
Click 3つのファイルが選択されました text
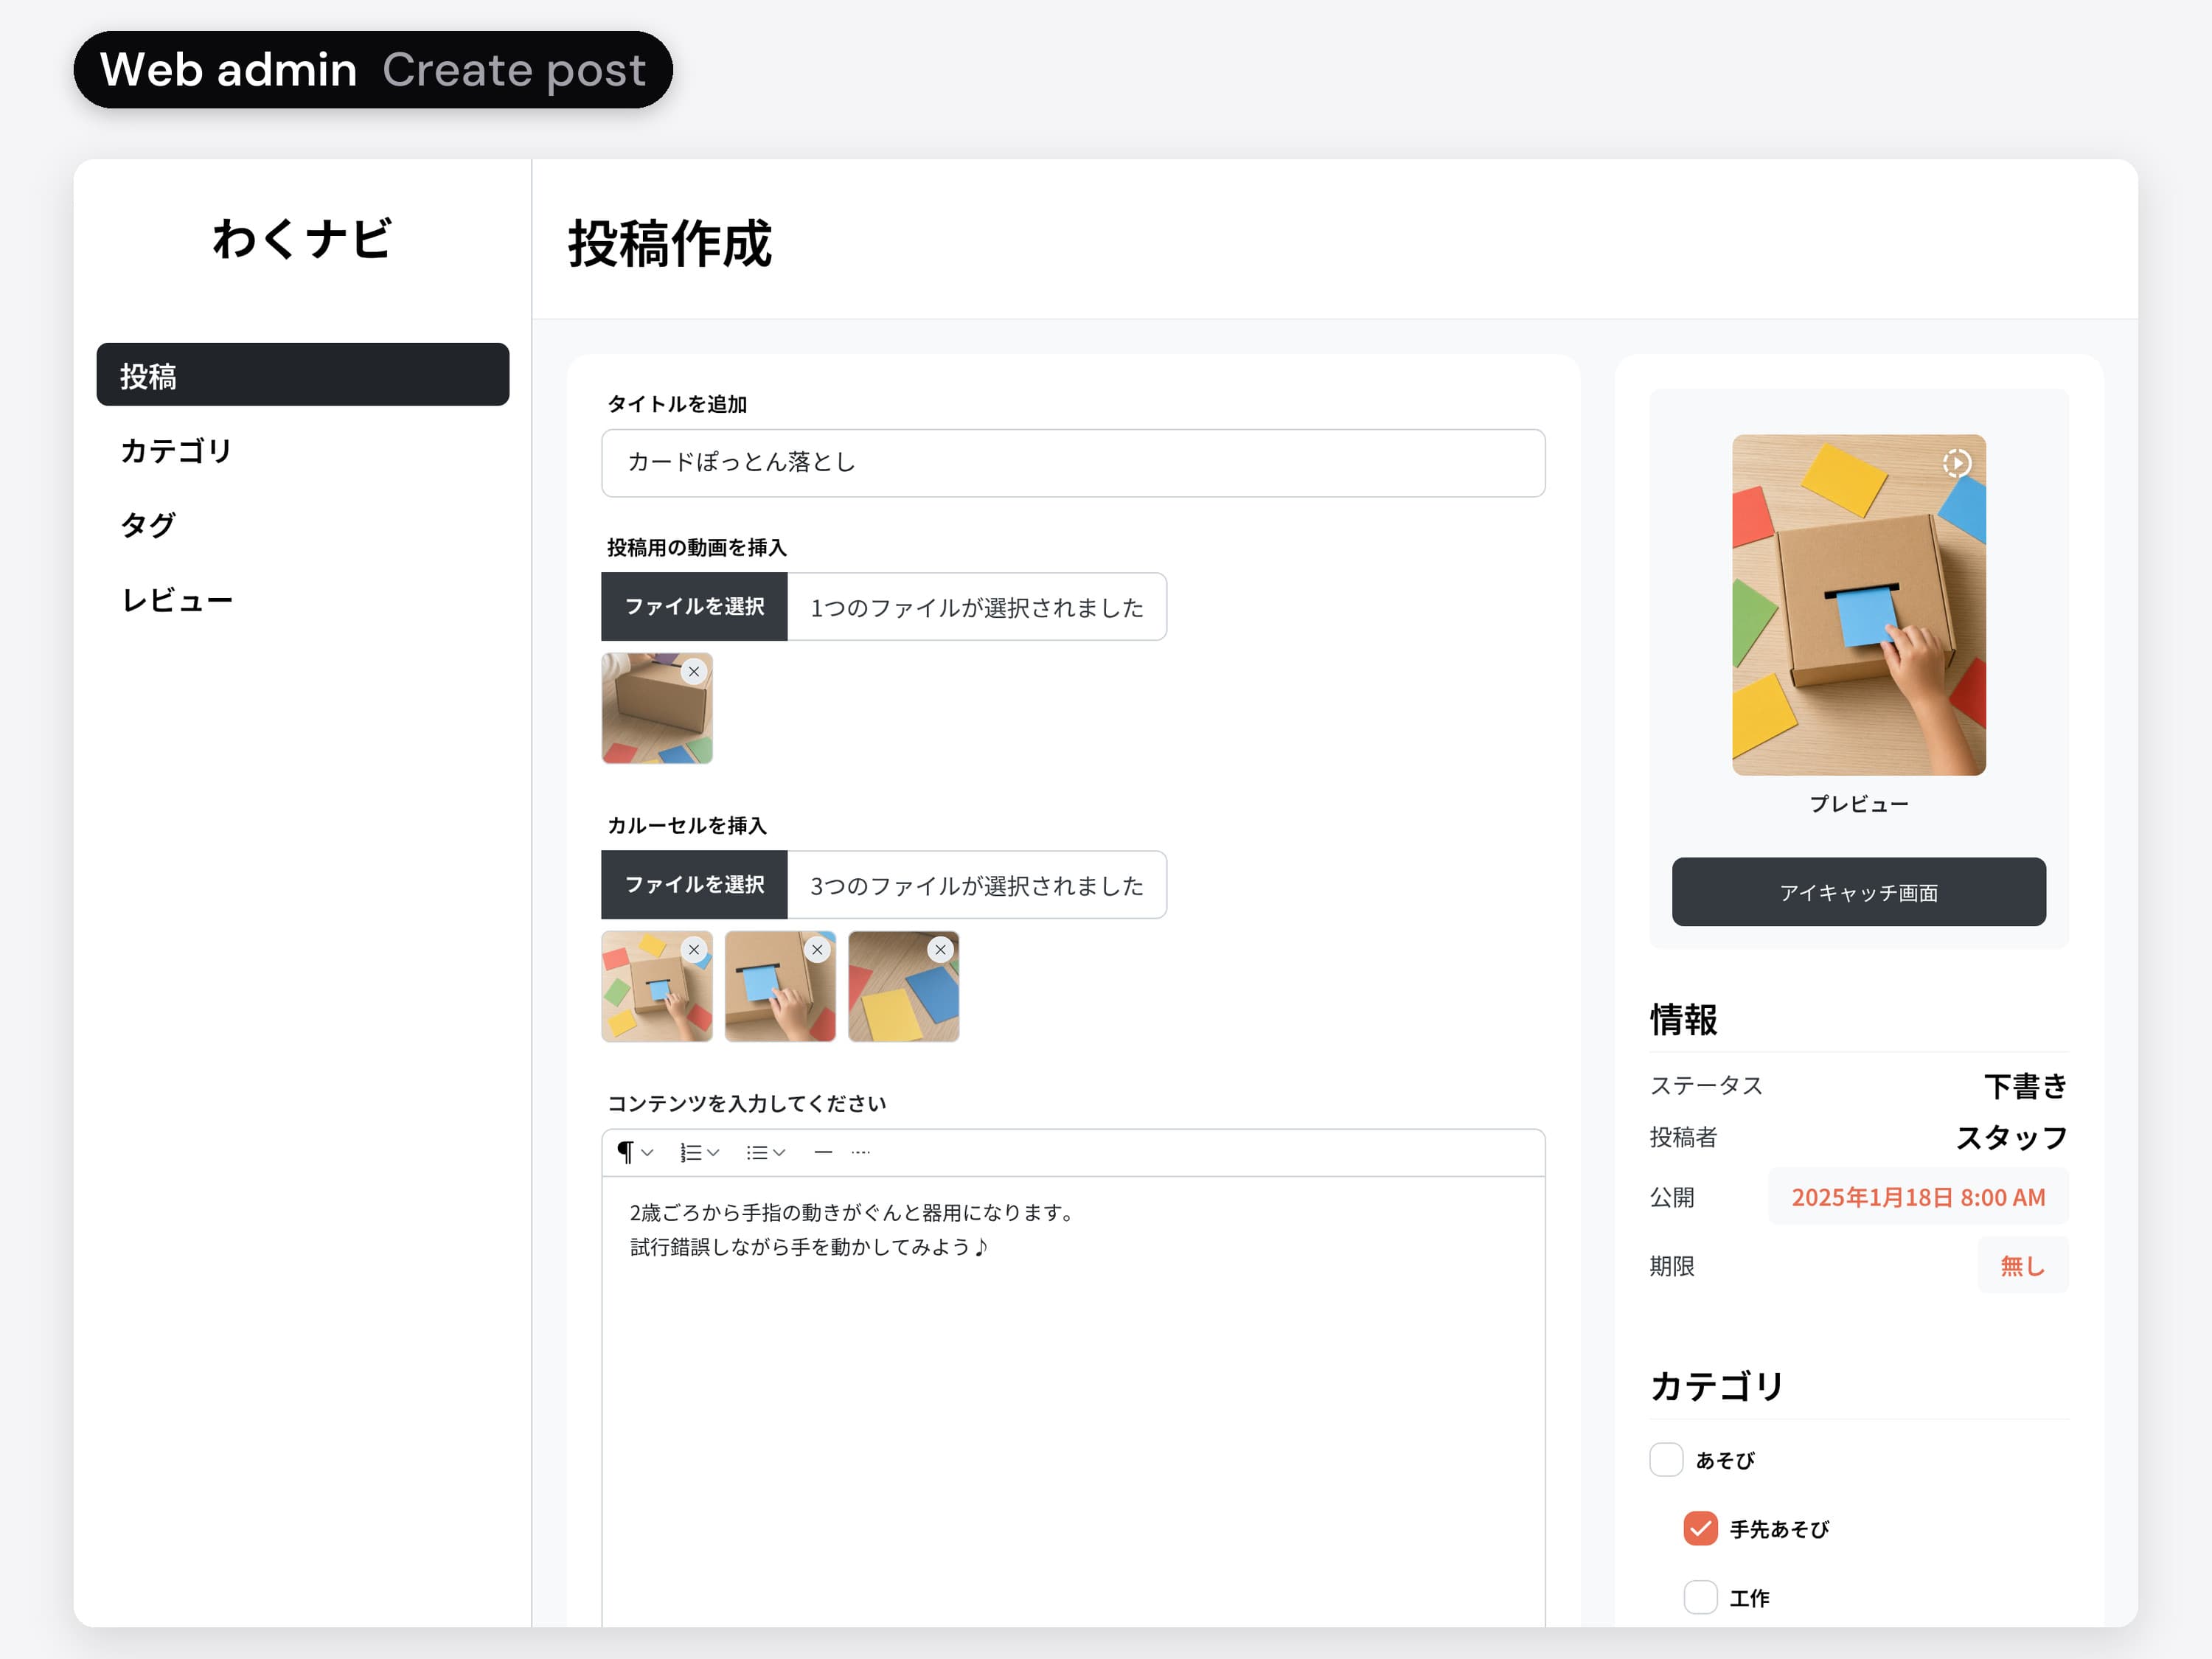pyautogui.click(x=976, y=886)
